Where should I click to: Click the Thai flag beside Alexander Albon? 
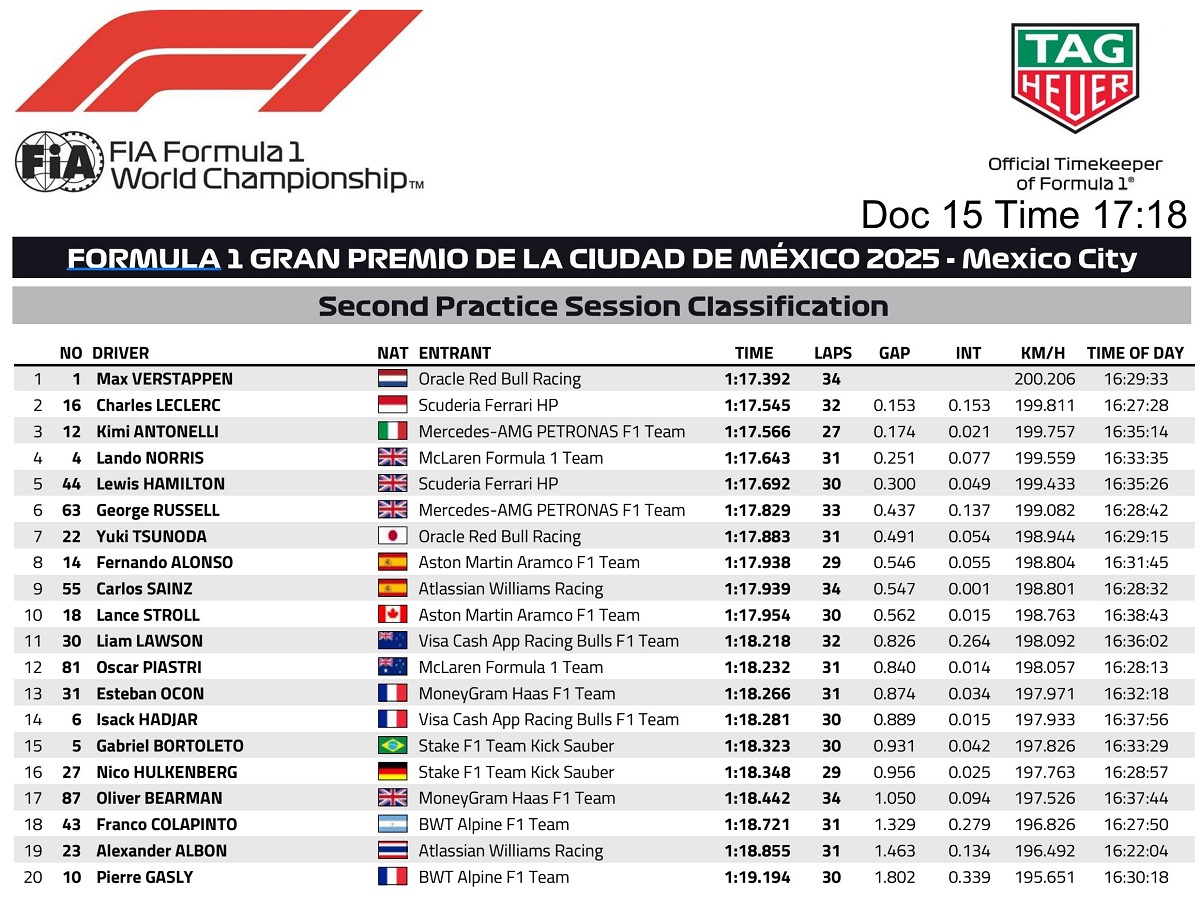(393, 851)
